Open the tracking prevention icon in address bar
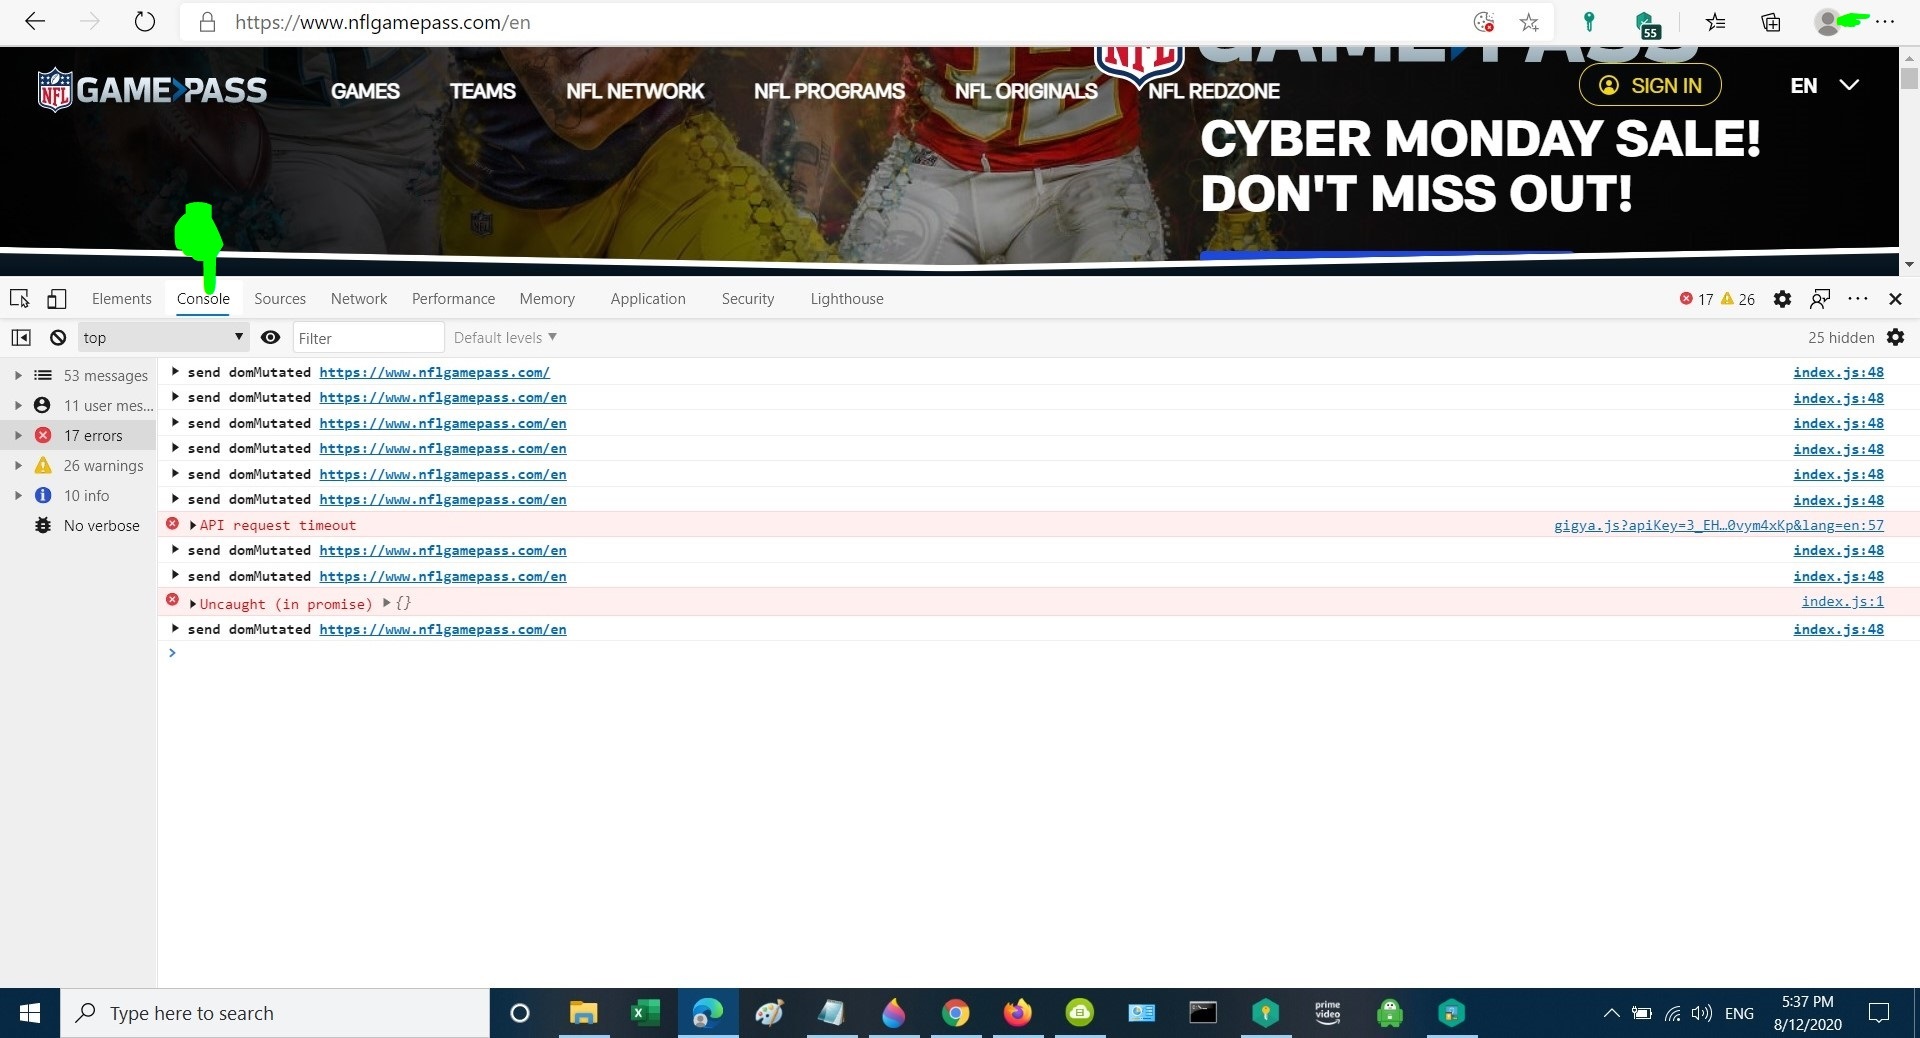Screen dimensions: 1920x1038 click(x=1484, y=22)
